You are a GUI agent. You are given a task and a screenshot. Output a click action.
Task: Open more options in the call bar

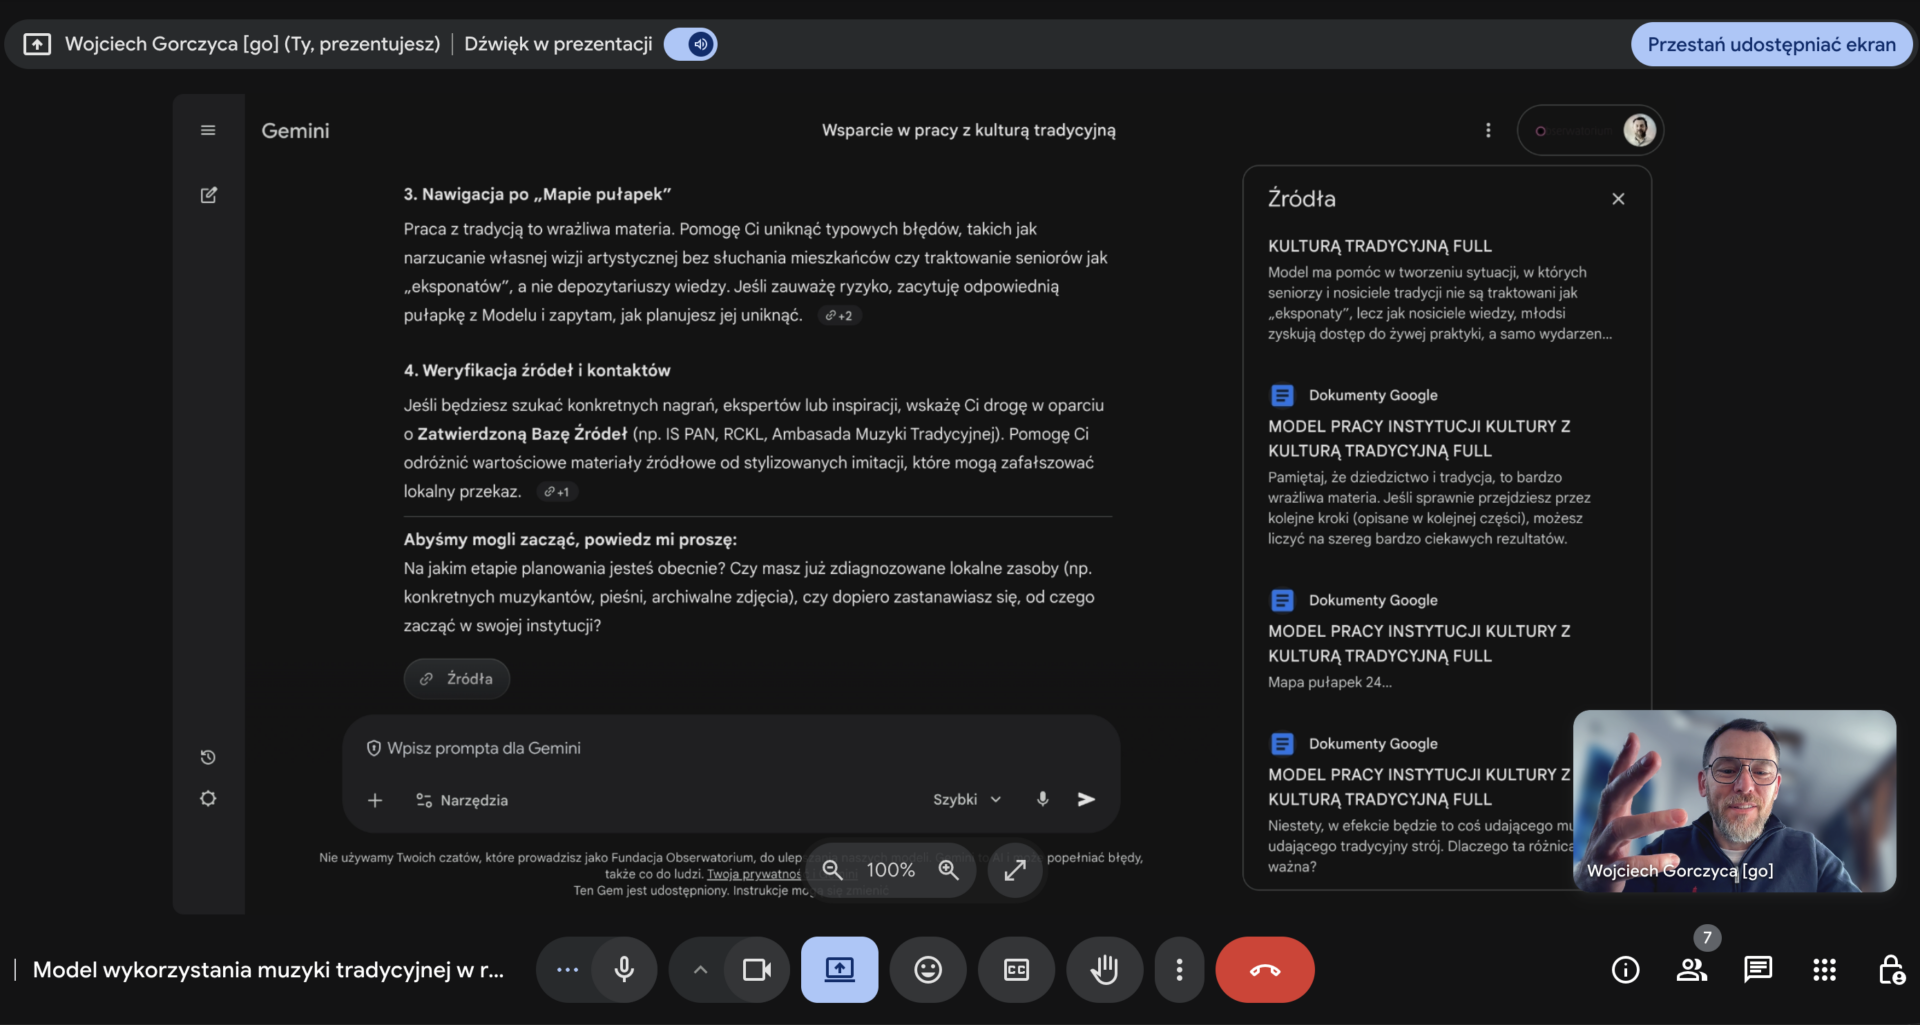coord(1179,969)
